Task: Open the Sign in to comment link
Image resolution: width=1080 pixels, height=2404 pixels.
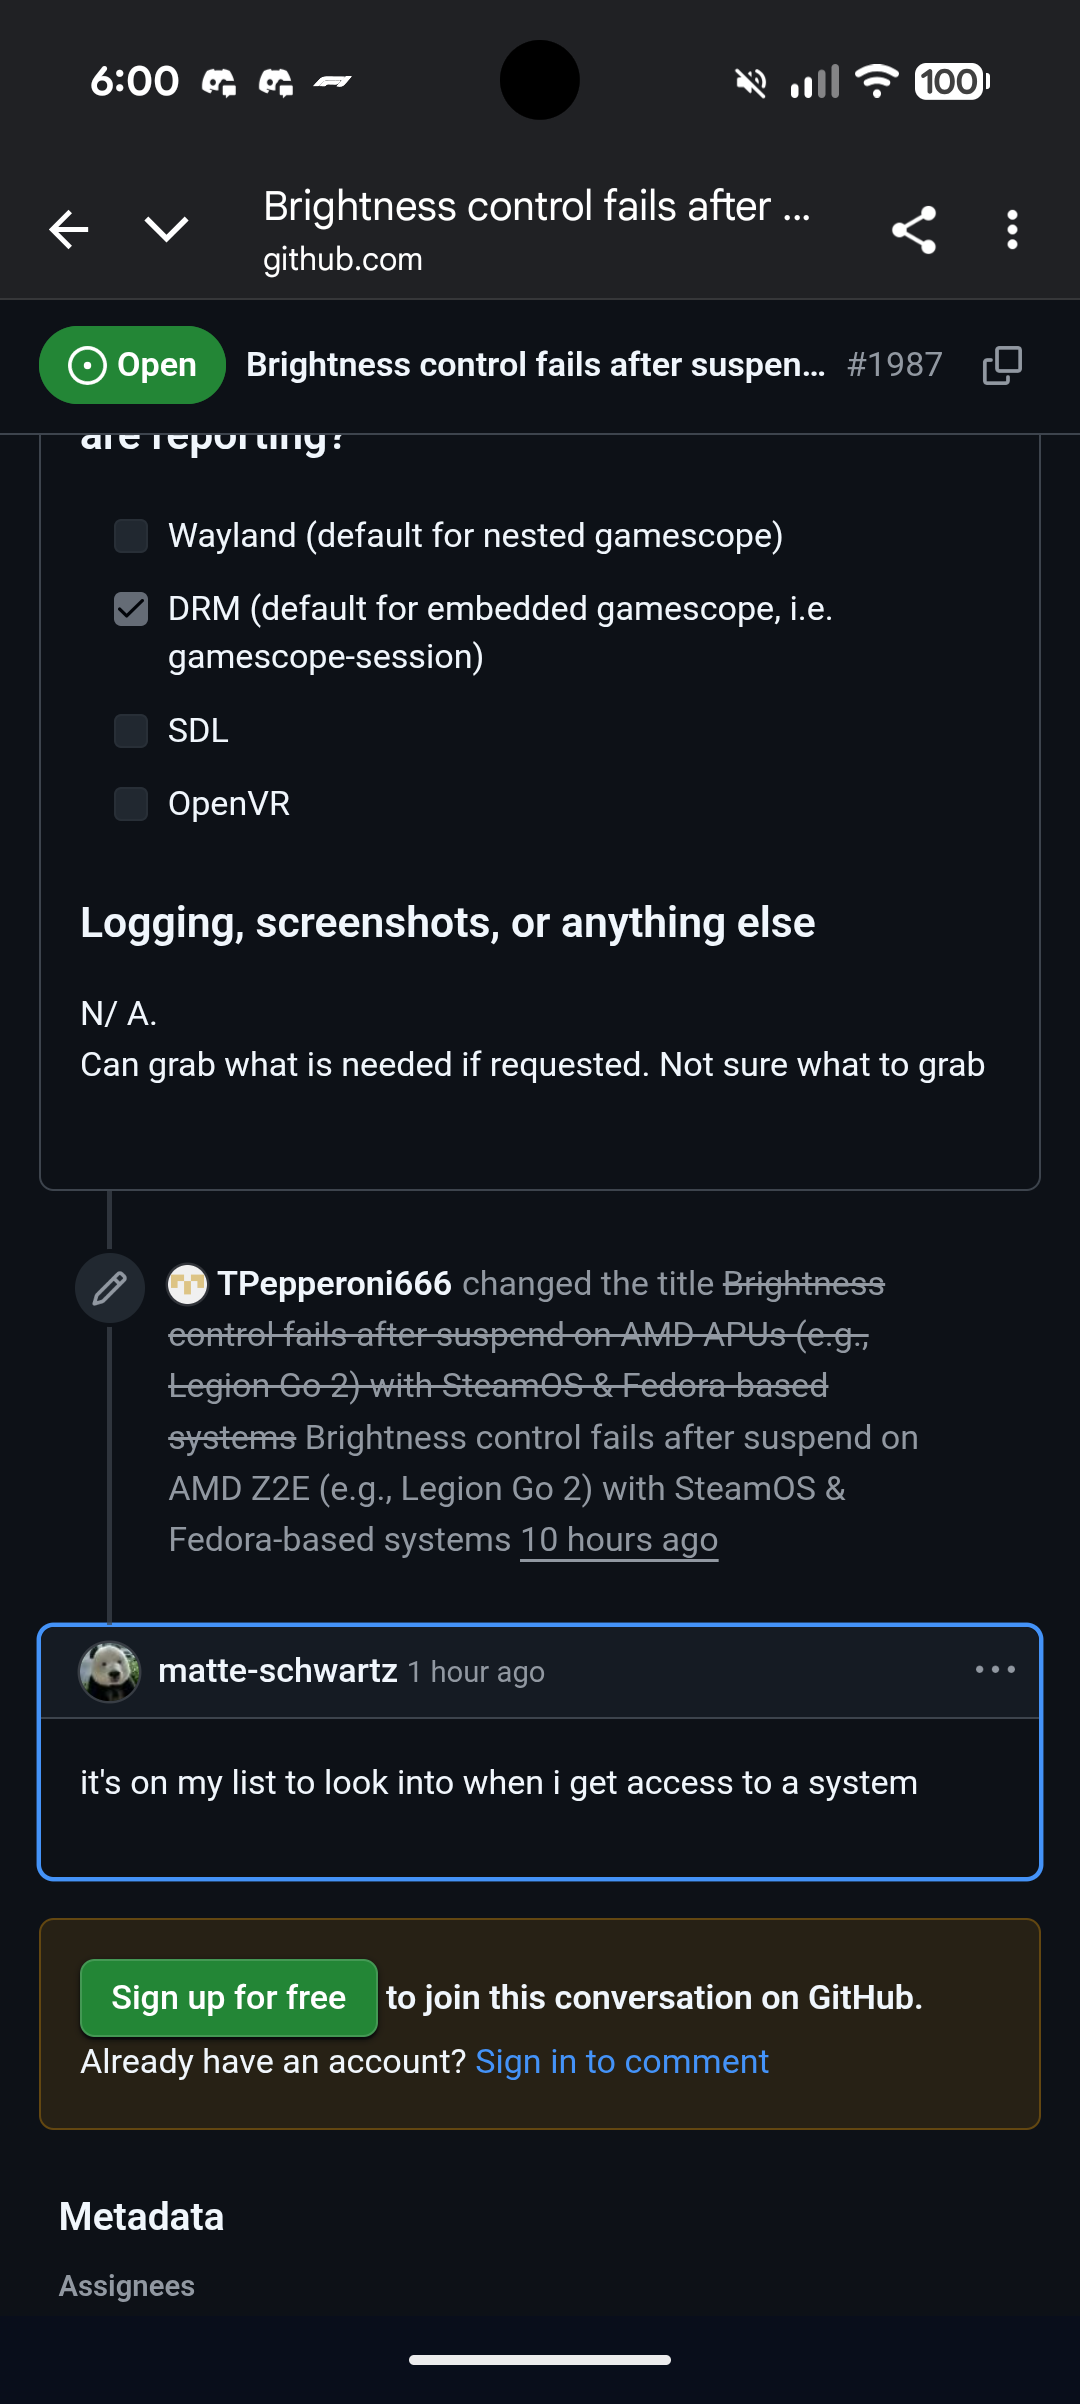Action: click(621, 2062)
